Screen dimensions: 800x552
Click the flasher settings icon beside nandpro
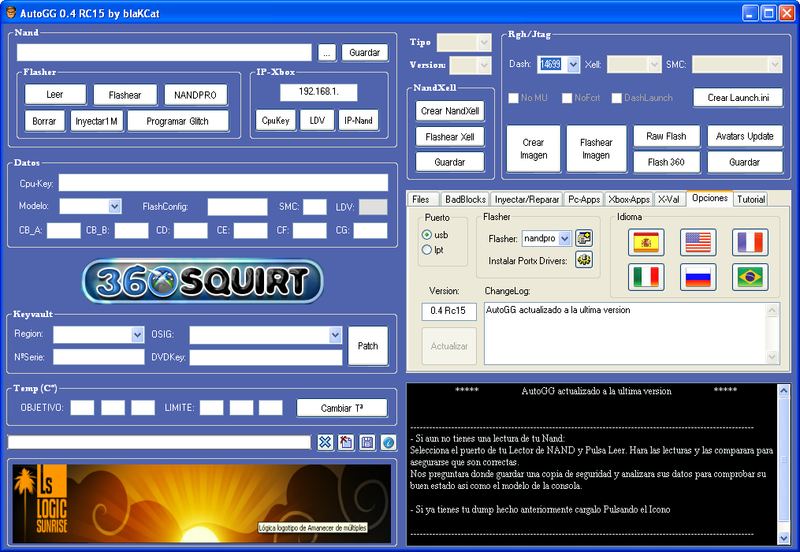point(584,238)
